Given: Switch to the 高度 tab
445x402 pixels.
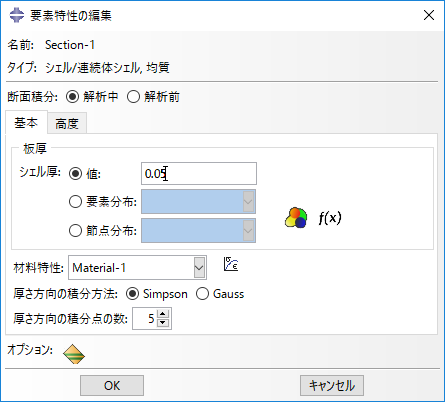Looking at the screenshot, I should pyautogui.click(x=67, y=124).
